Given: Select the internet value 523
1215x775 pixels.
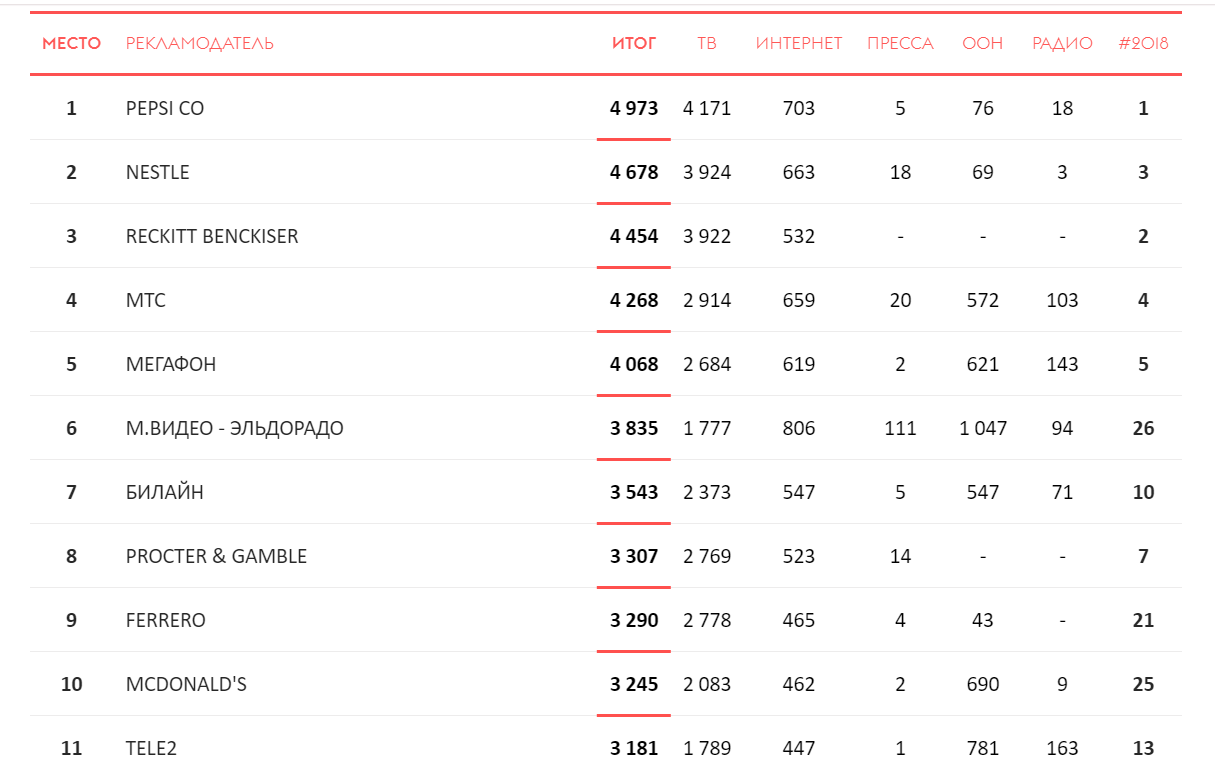Looking at the screenshot, I should click(x=799, y=556).
